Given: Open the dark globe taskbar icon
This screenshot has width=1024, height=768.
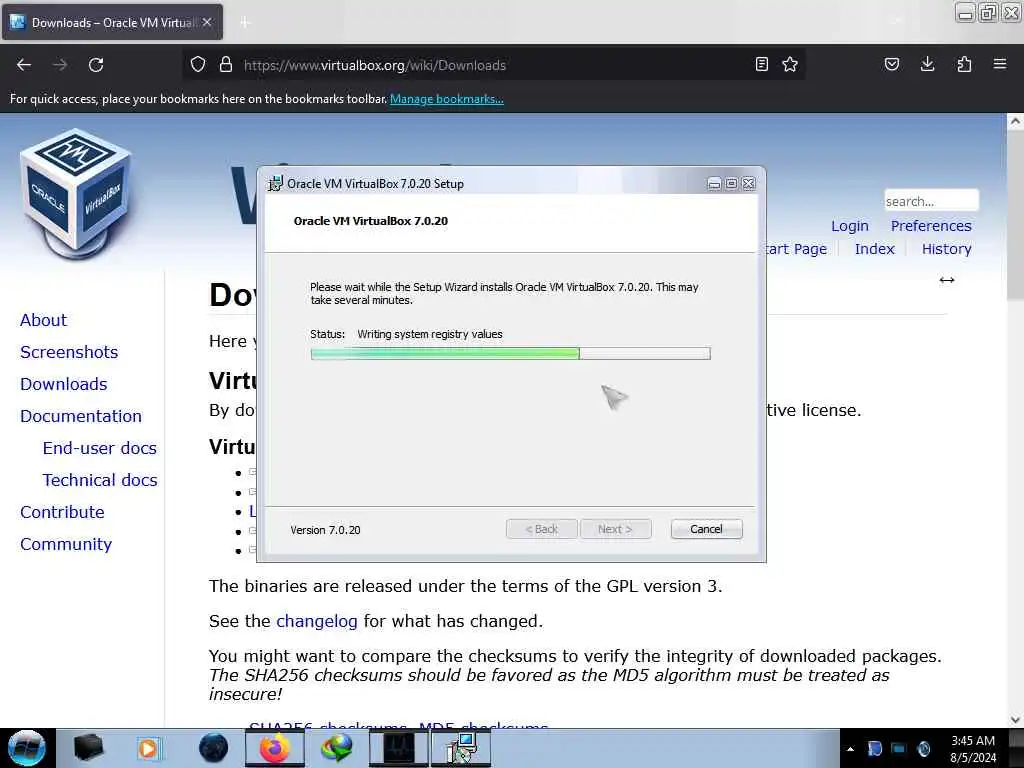Looking at the screenshot, I should coord(214,748).
